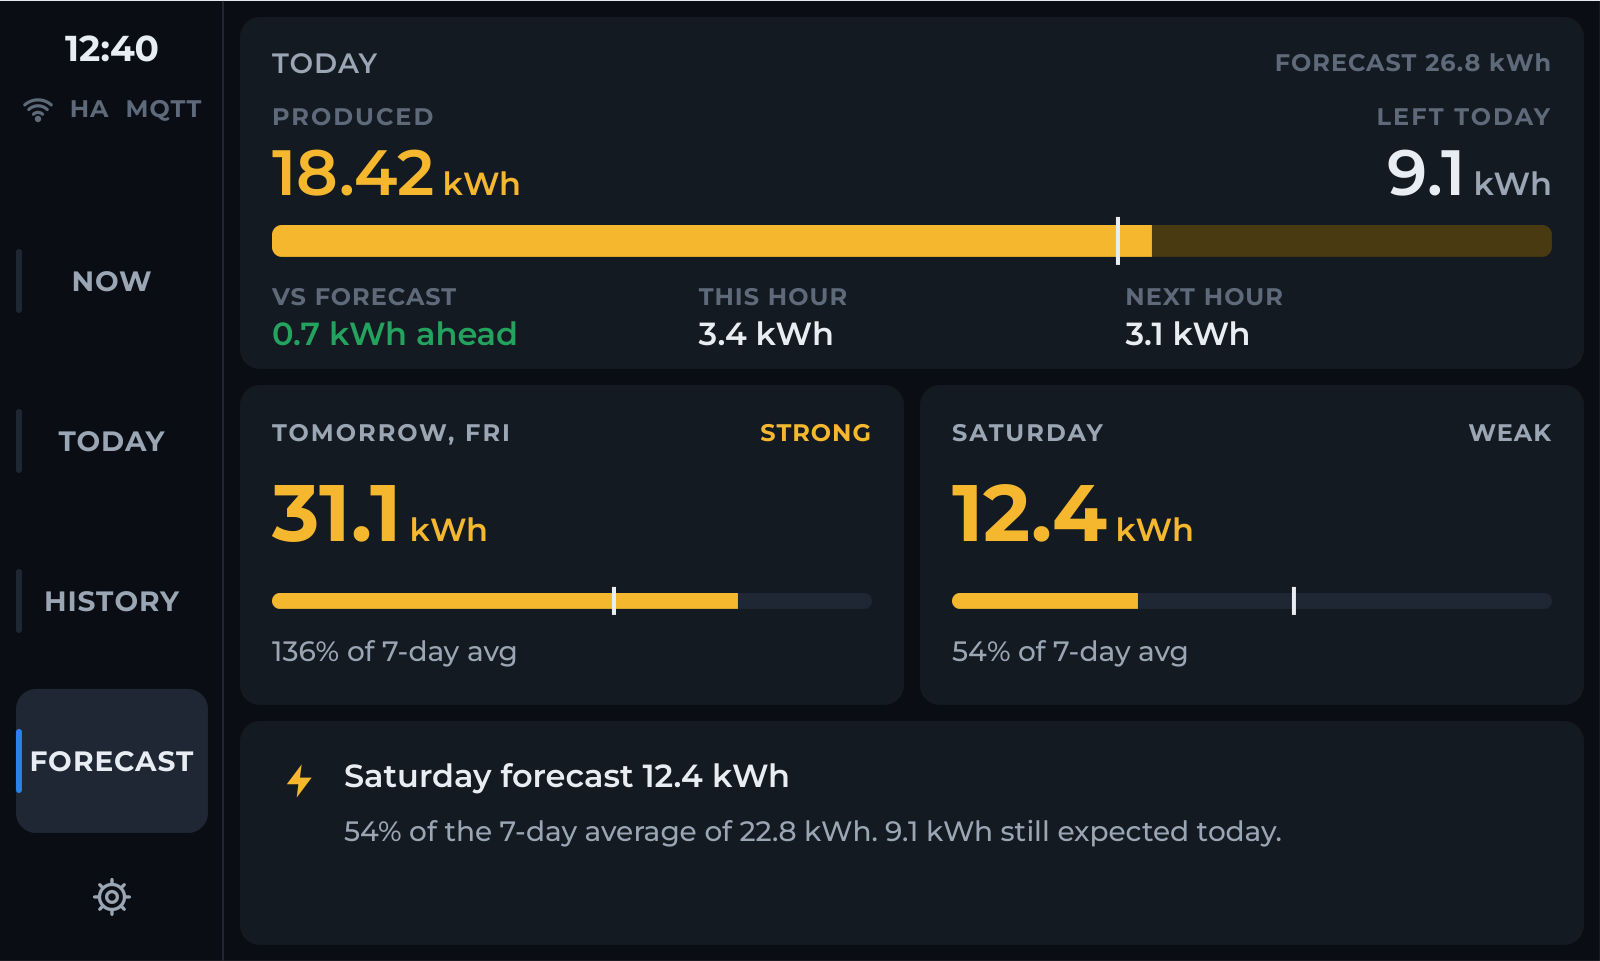
Task: Click the MQTT connection indicator
Action: (164, 109)
